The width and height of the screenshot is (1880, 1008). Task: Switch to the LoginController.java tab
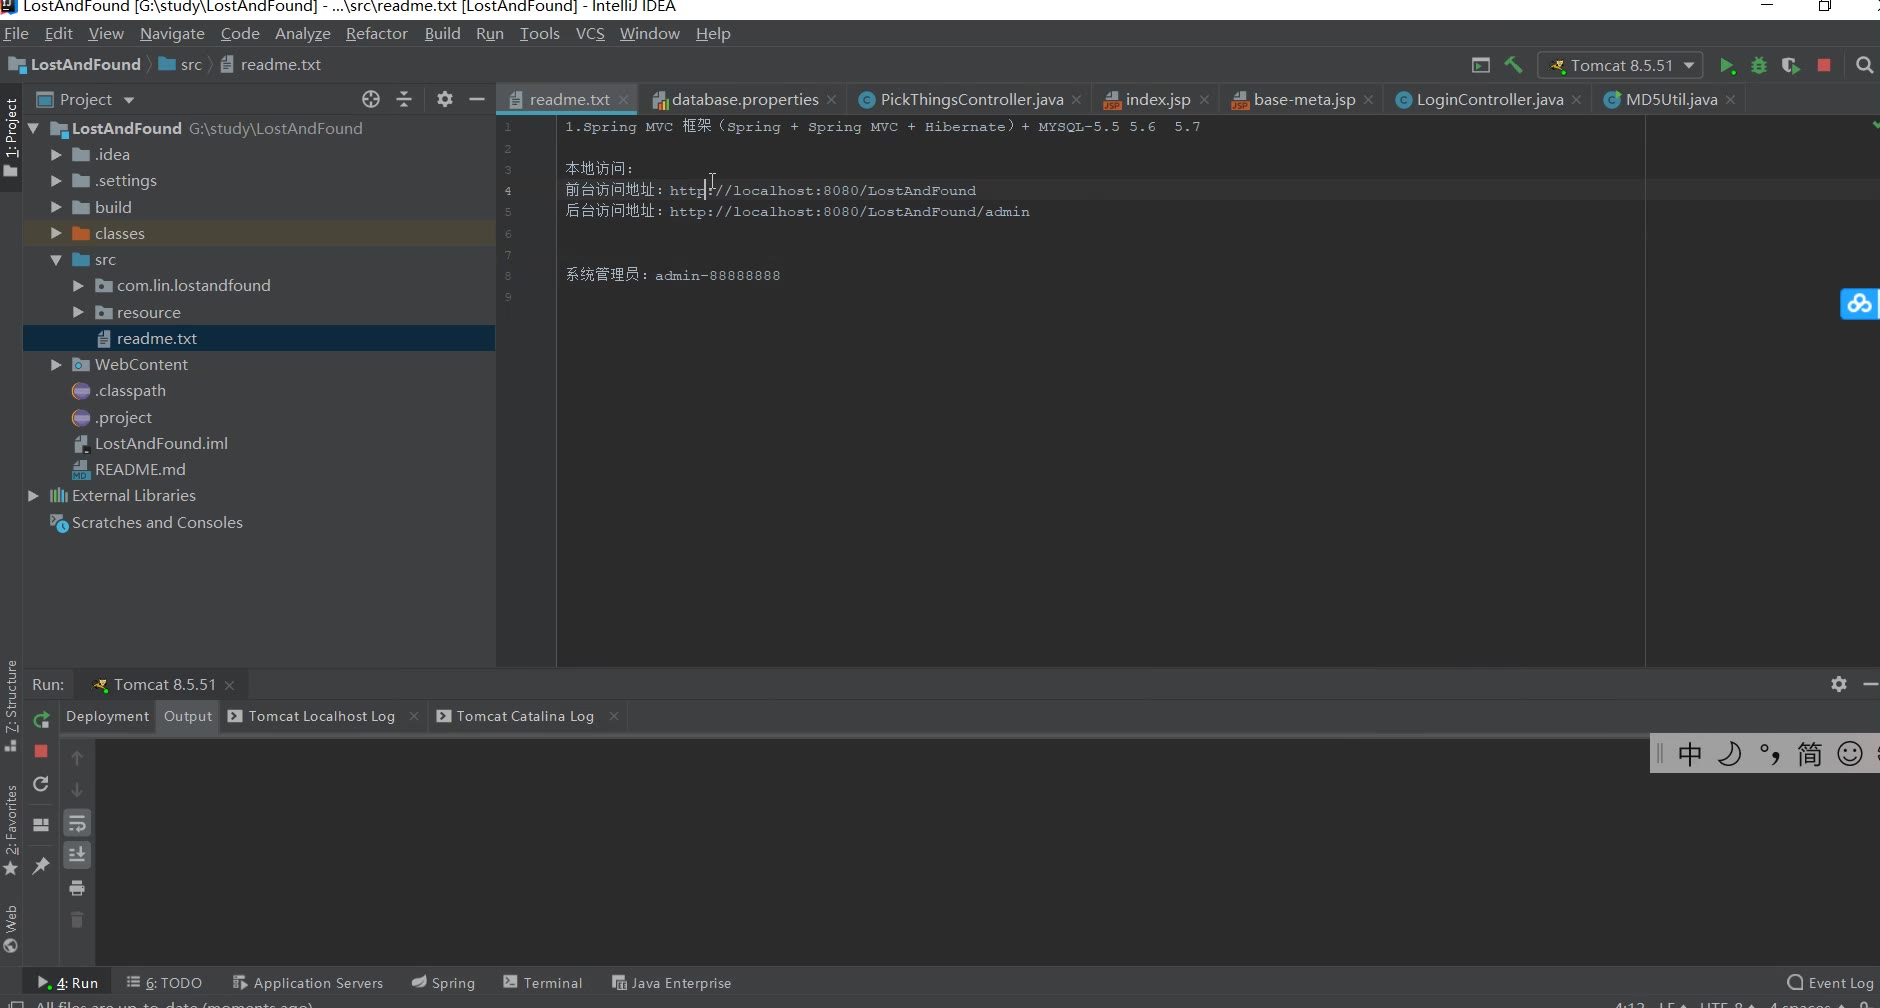(1488, 100)
